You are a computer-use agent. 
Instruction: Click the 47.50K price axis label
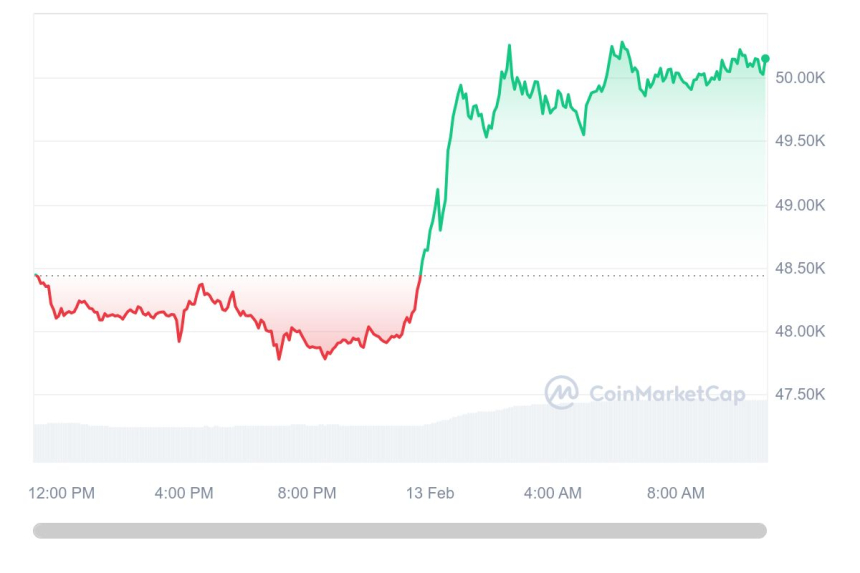pyautogui.click(x=800, y=394)
